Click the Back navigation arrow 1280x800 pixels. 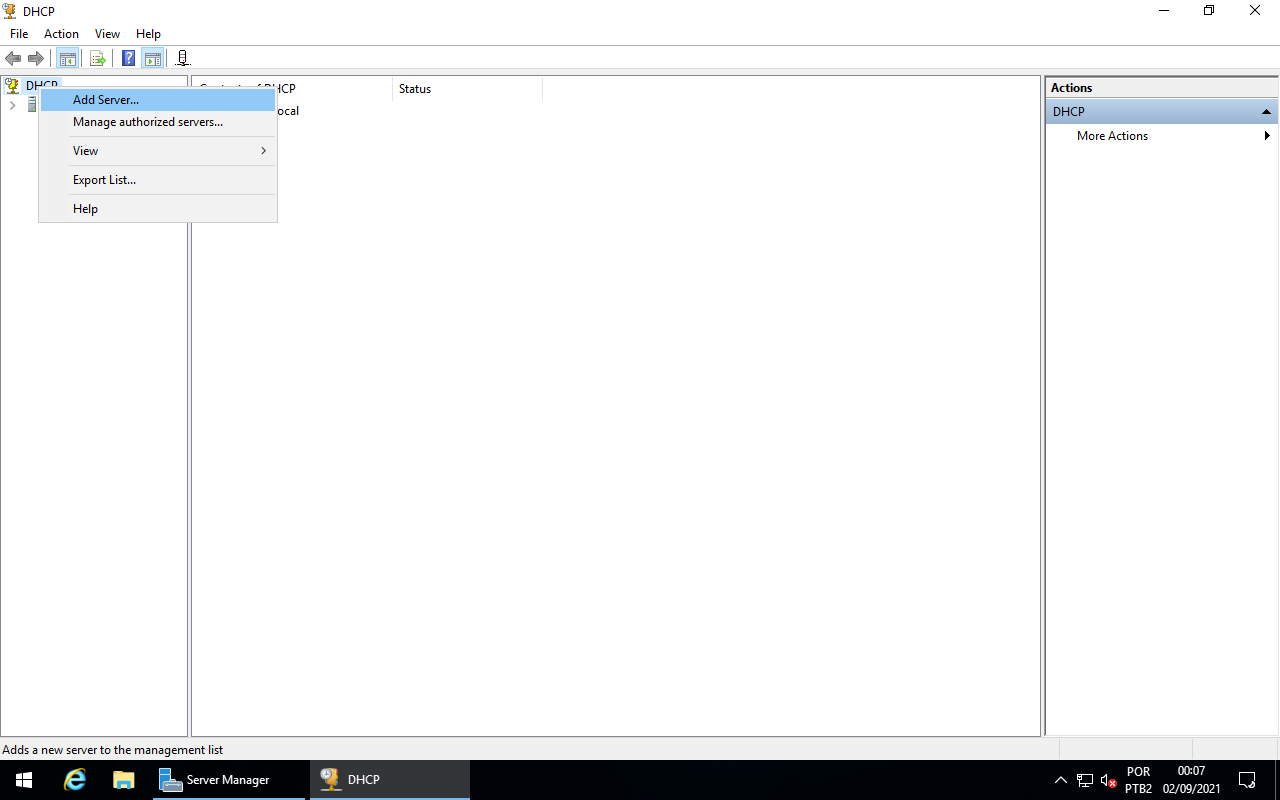tap(13, 58)
